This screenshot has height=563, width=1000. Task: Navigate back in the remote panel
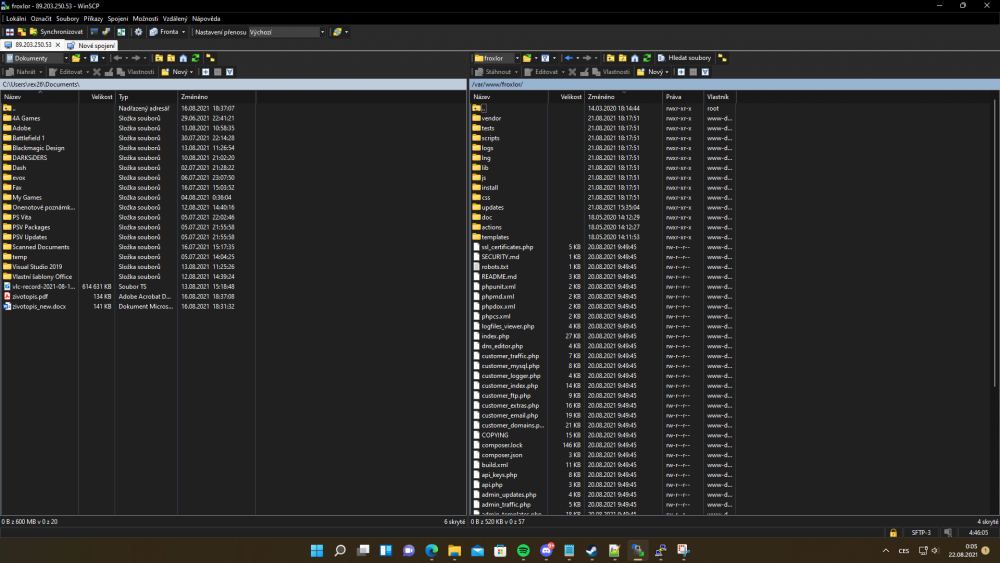(x=570, y=58)
